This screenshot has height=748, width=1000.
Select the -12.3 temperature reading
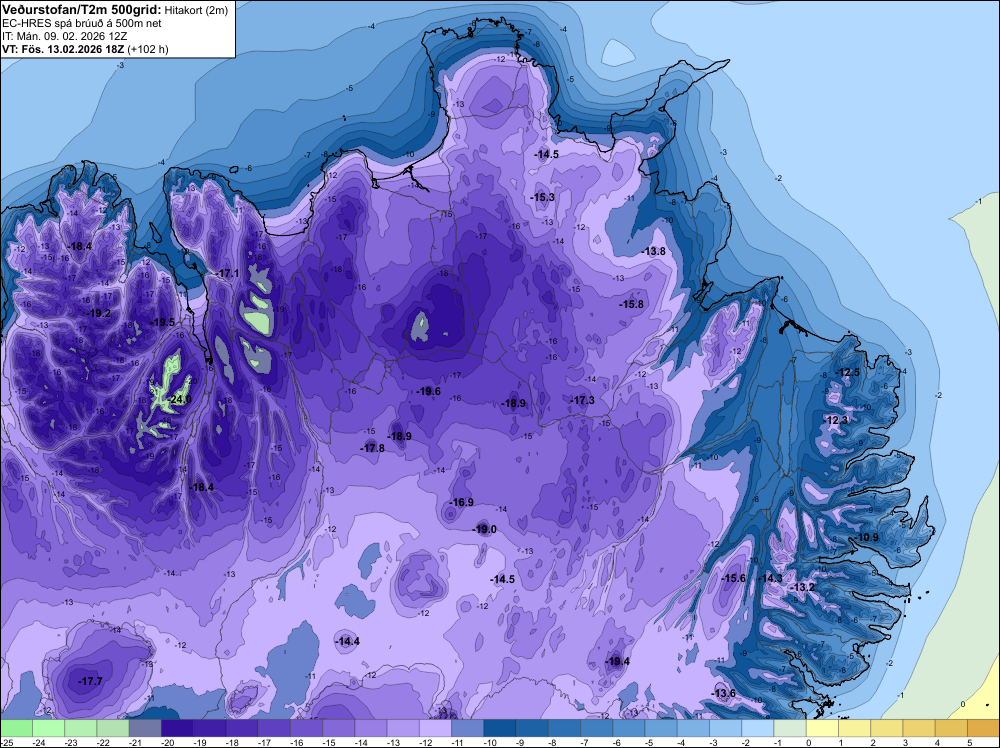tap(836, 420)
